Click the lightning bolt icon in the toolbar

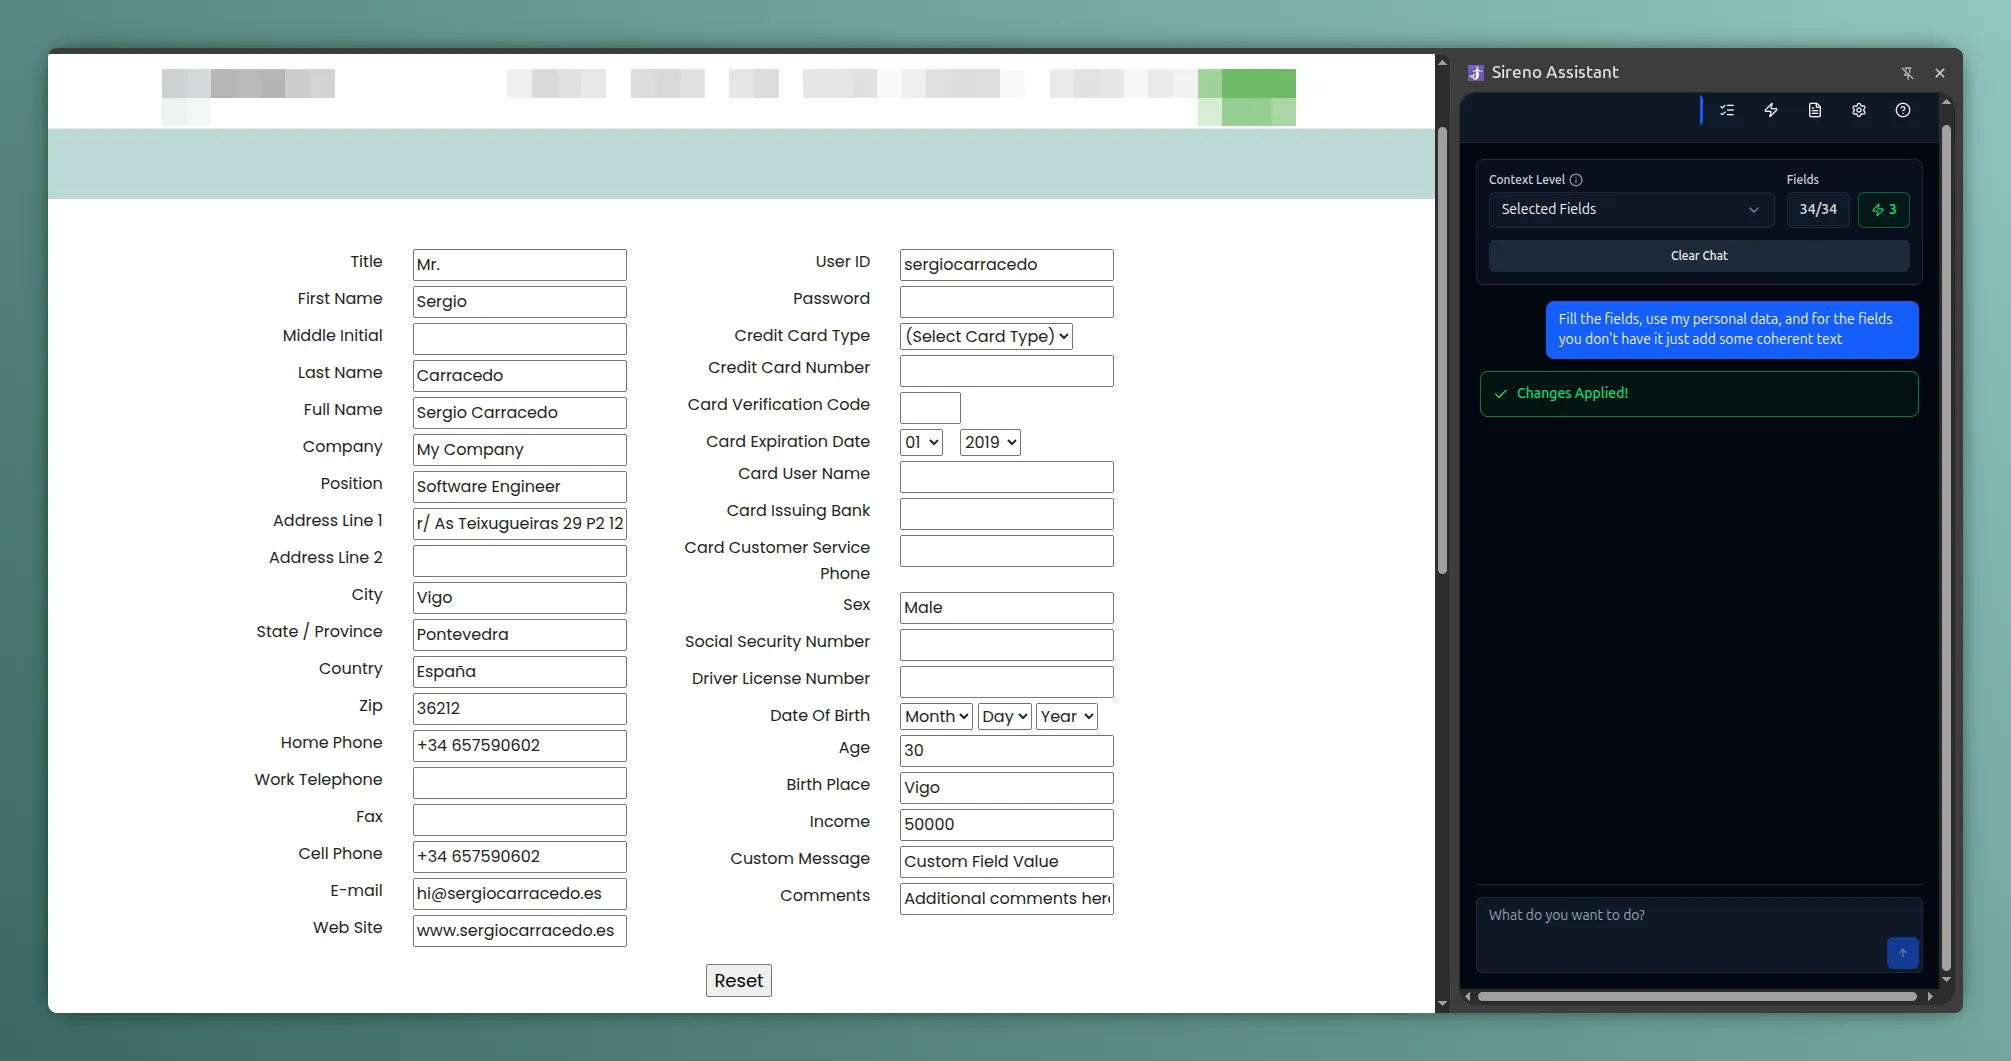point(1771,111)
